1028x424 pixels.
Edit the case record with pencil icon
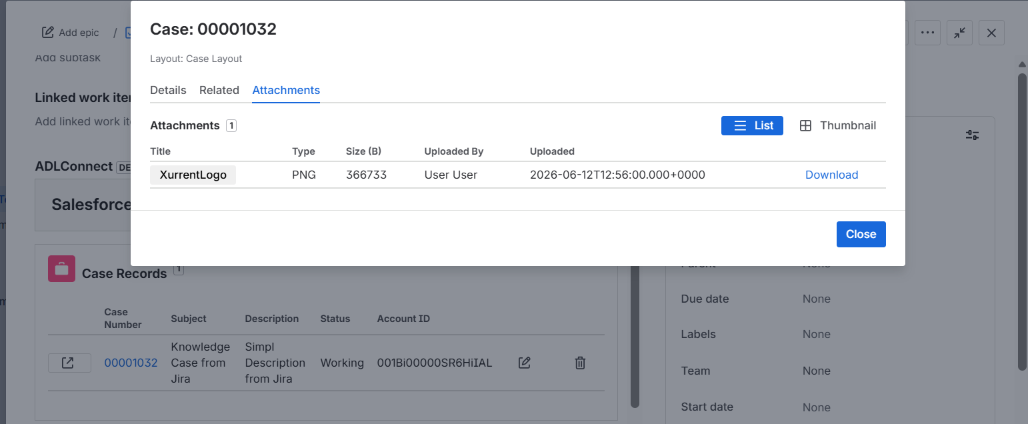tap(524, 362)
